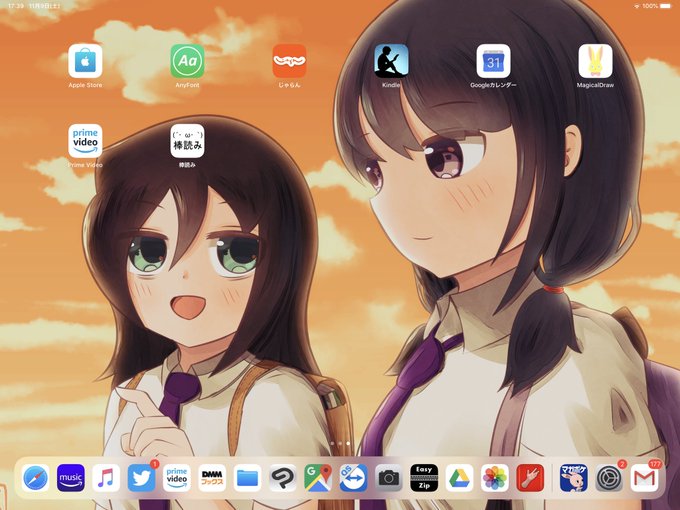This screenshot has width=680, height=510.
Task: Launch Apple Music from the dock
Action: (x=106, y=478)
